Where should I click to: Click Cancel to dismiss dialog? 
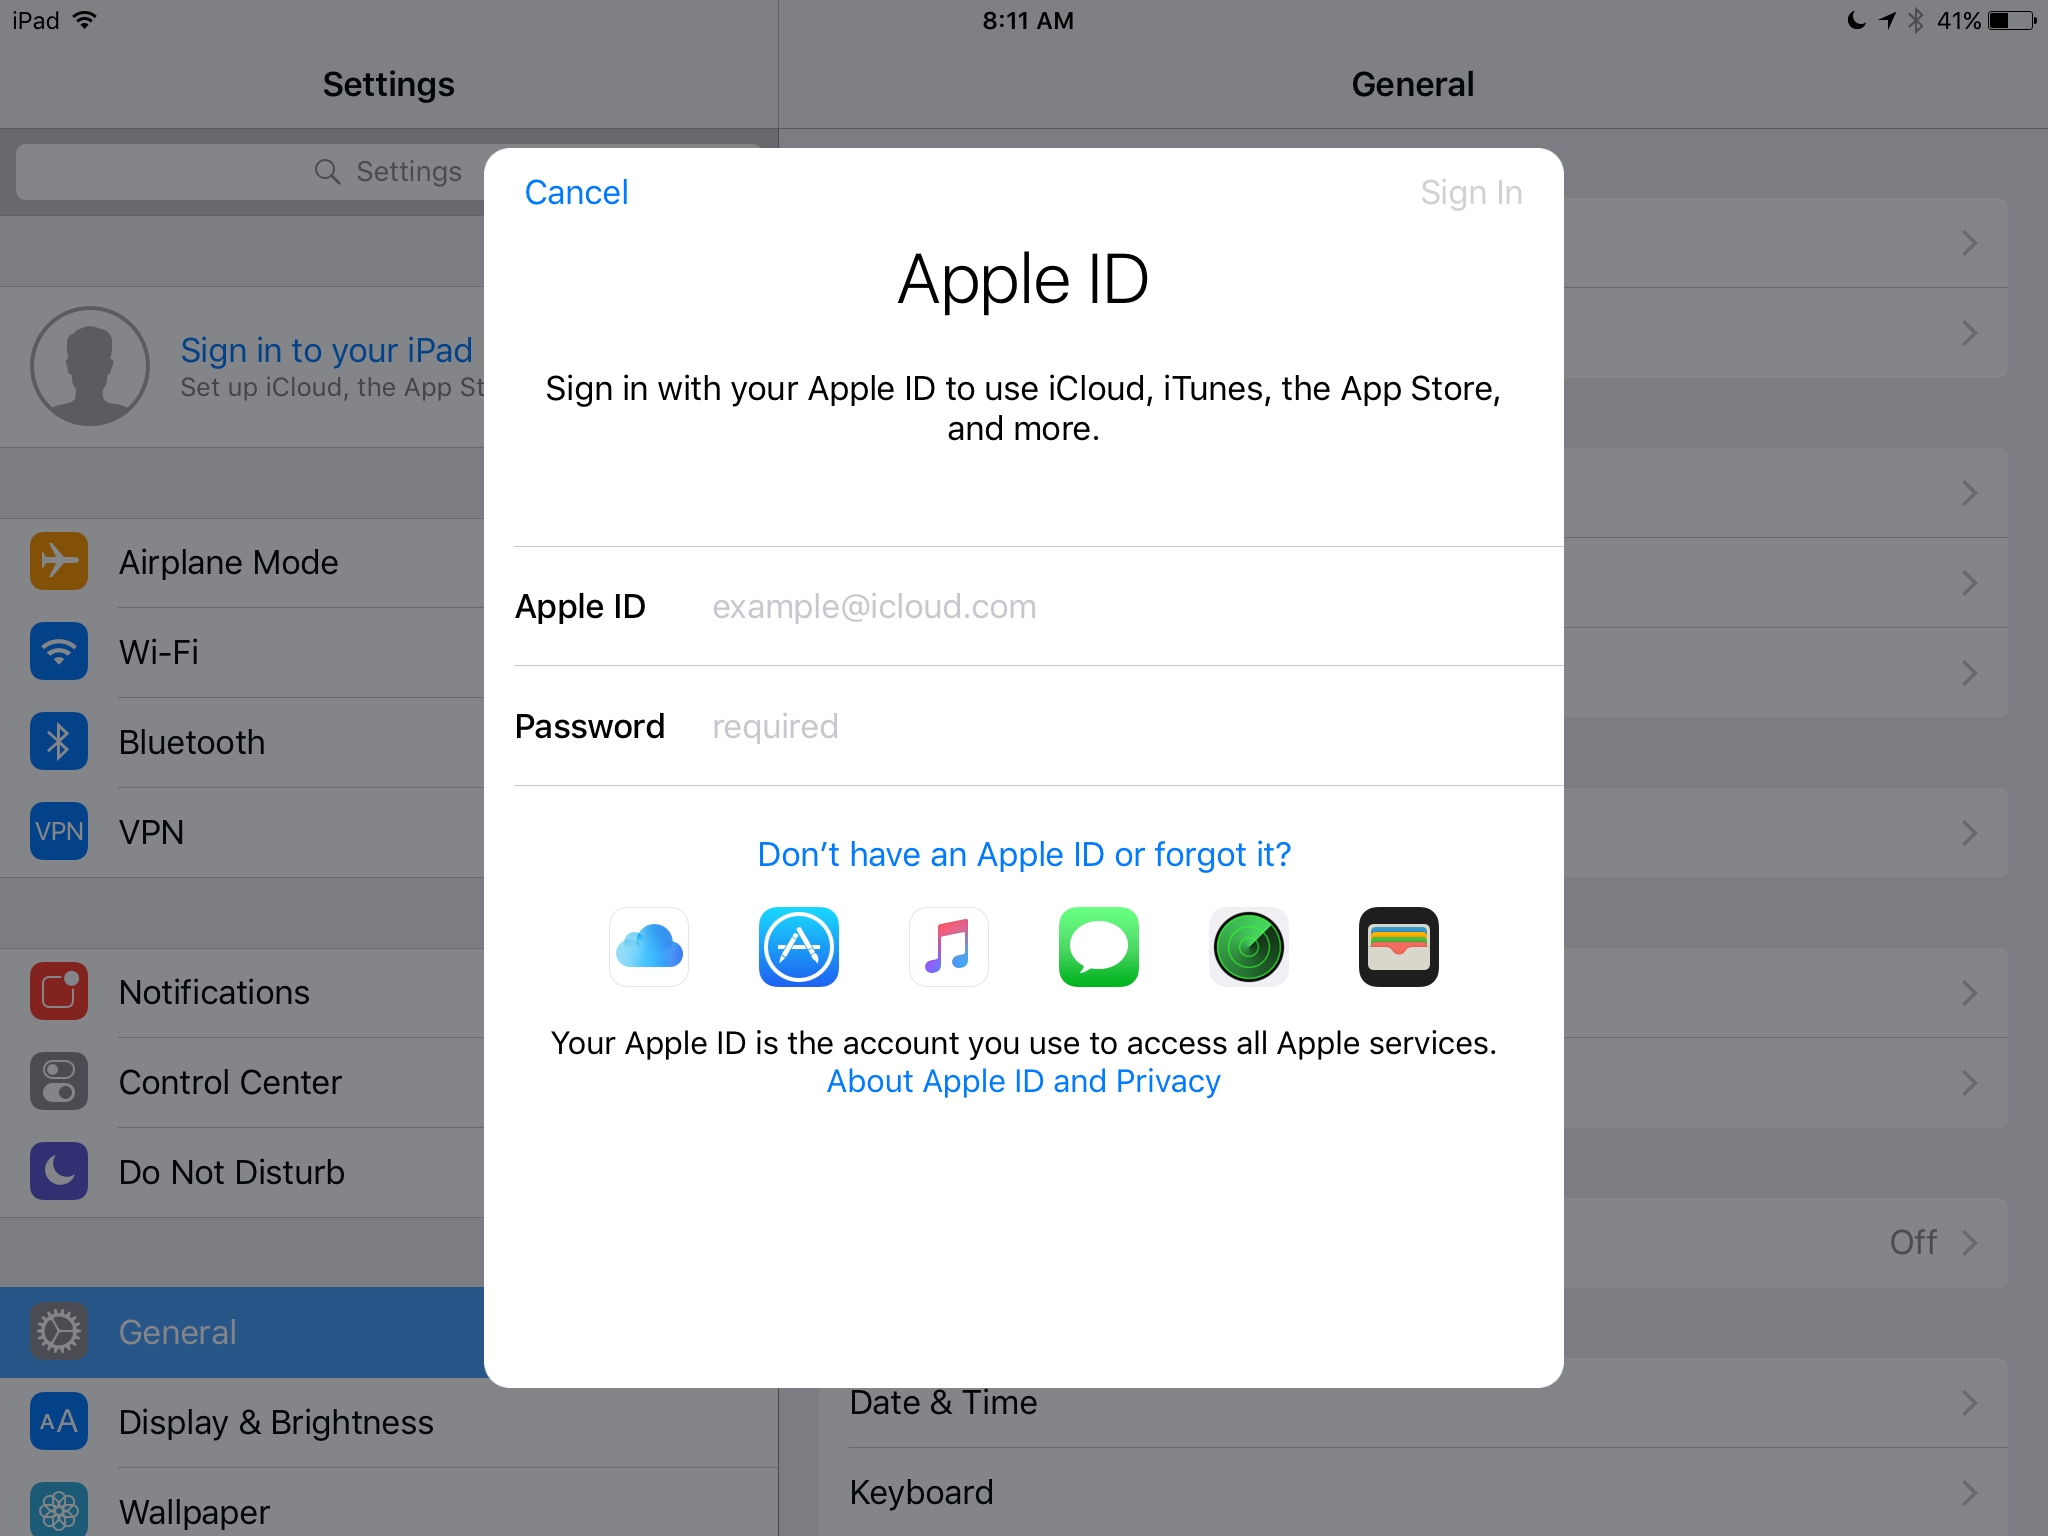pyautogui.click(x=577, y=190)
